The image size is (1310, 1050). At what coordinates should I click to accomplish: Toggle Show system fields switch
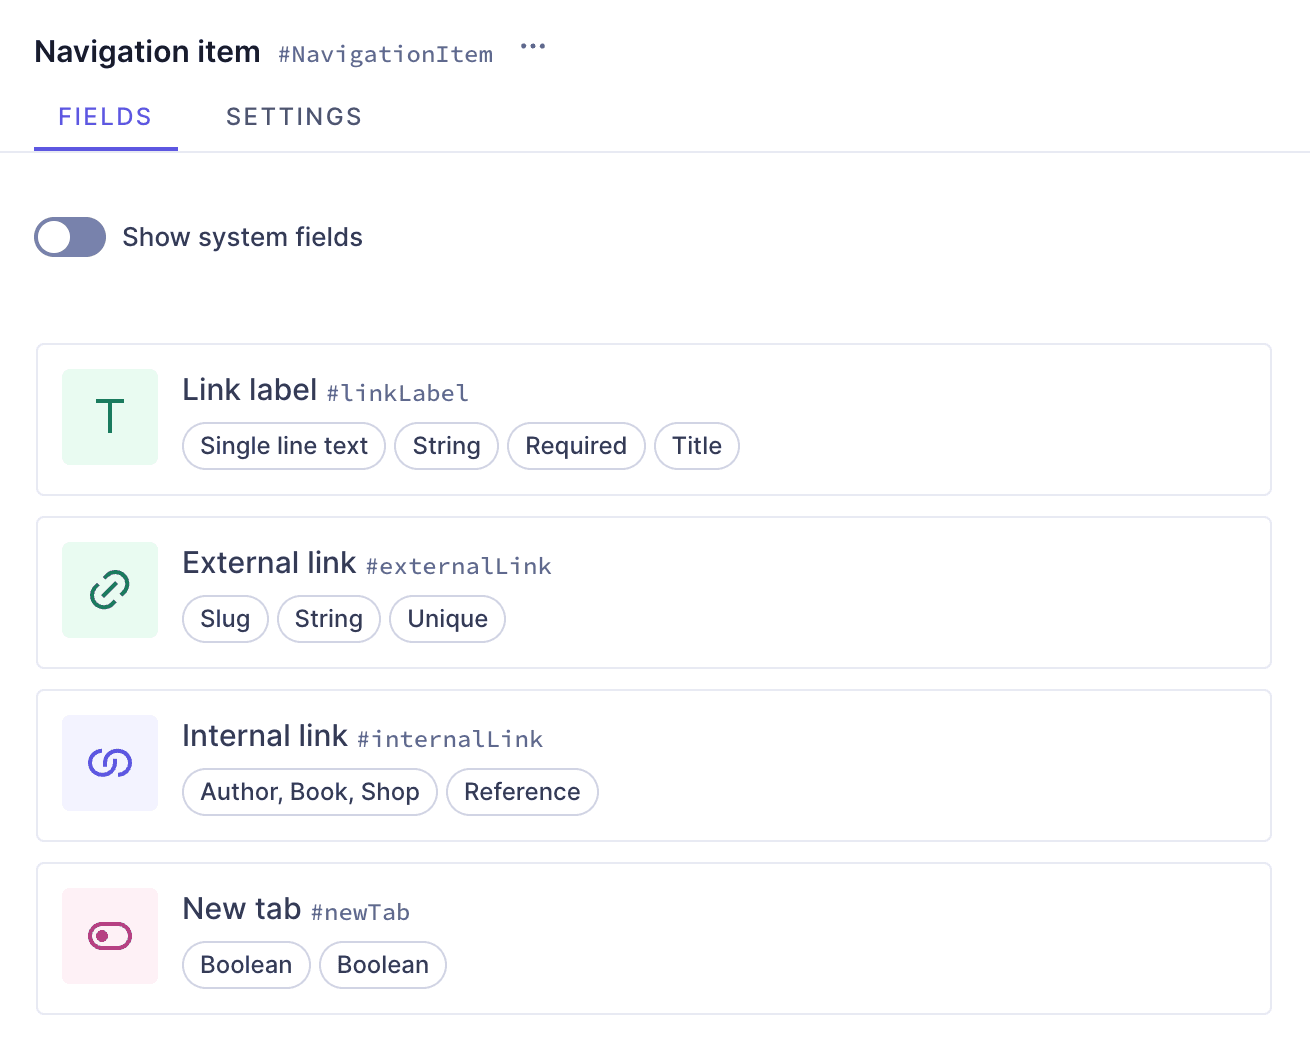(70, 237)
